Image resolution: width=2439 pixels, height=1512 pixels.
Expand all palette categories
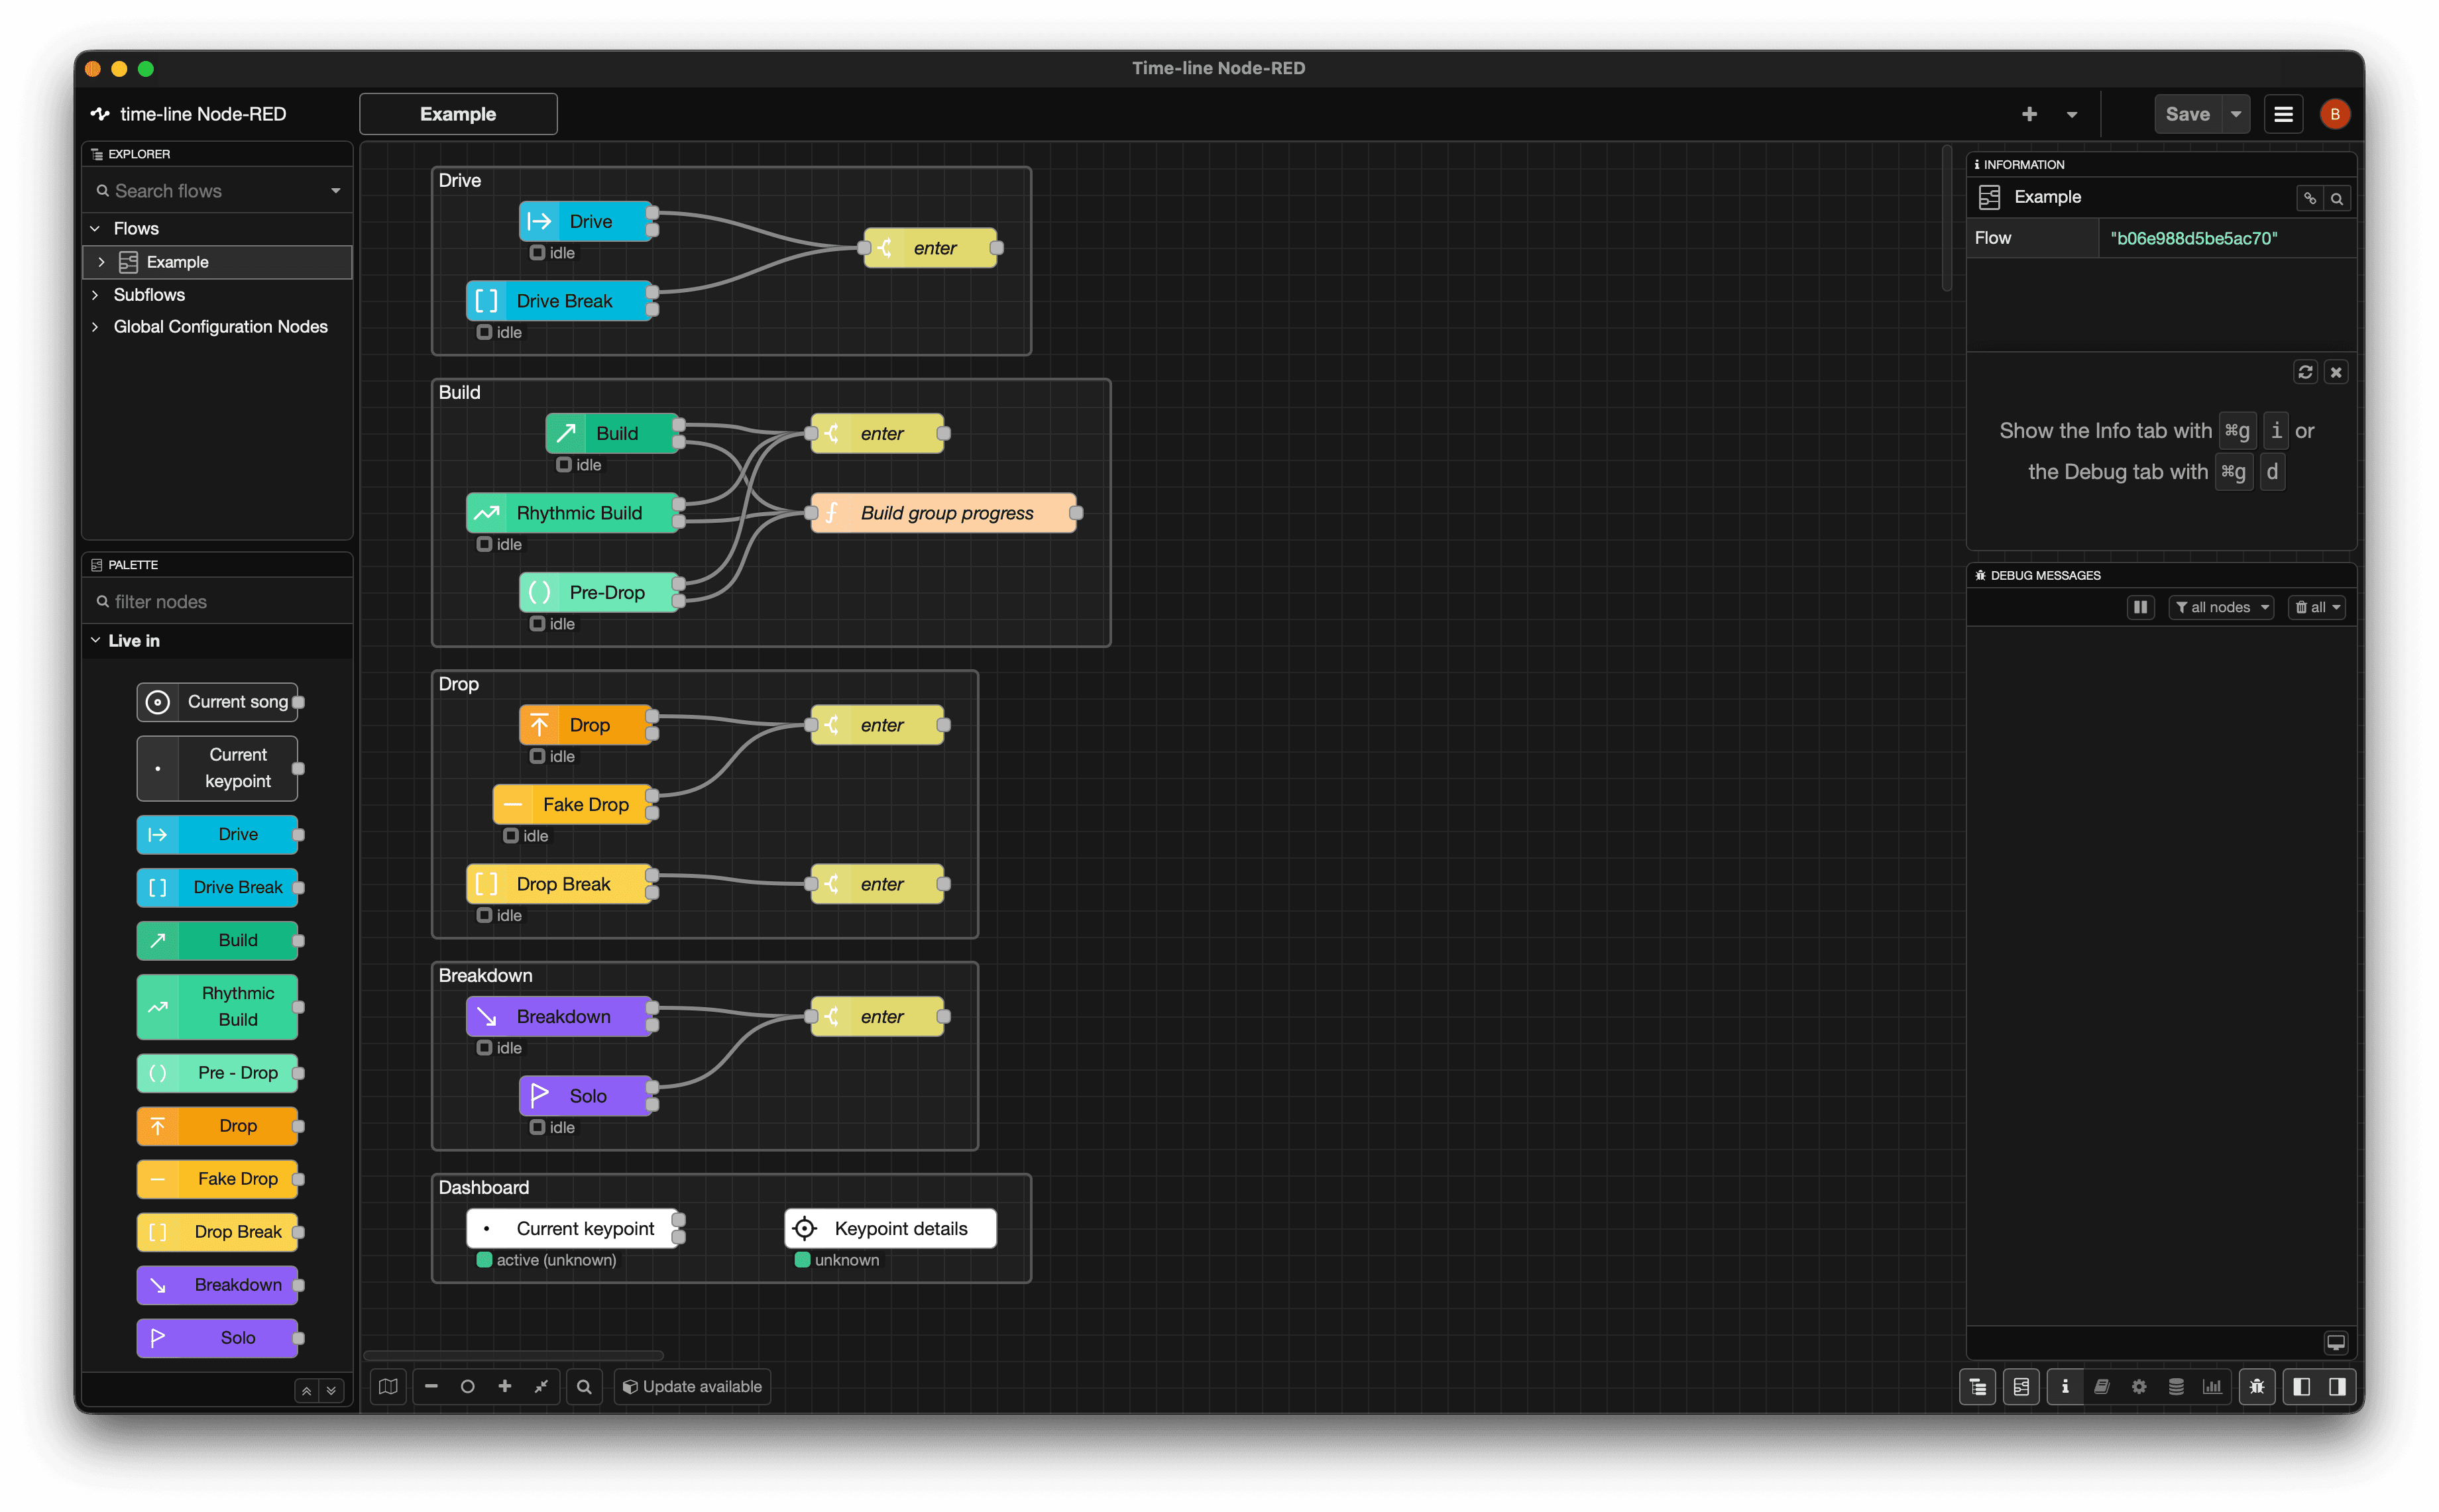(331, 1390)
